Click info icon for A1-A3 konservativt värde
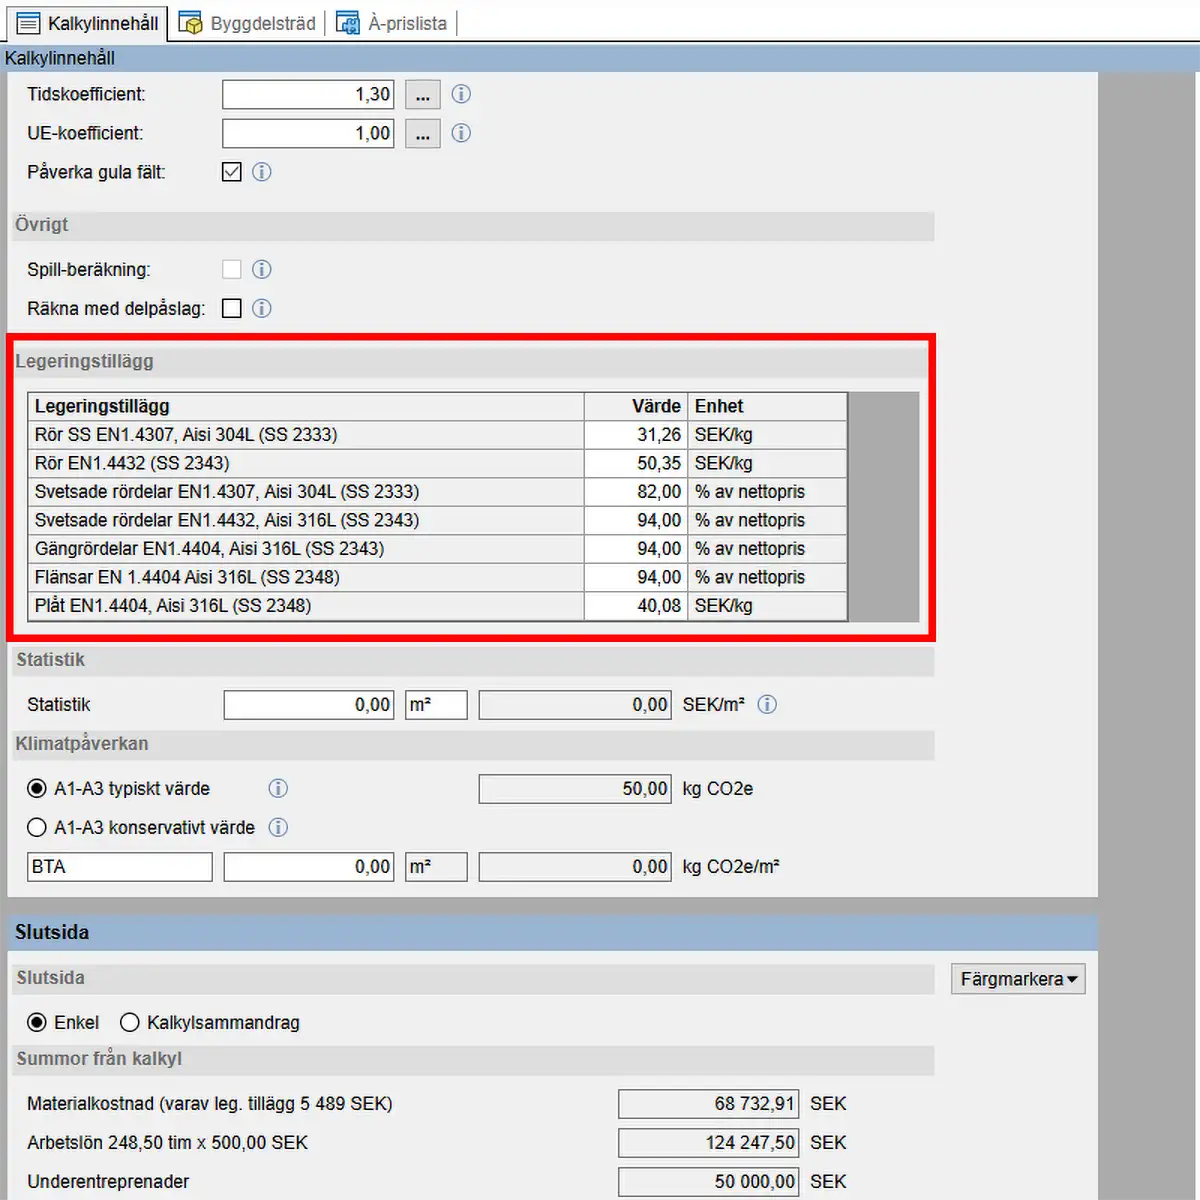 click(x=279, y=827)
